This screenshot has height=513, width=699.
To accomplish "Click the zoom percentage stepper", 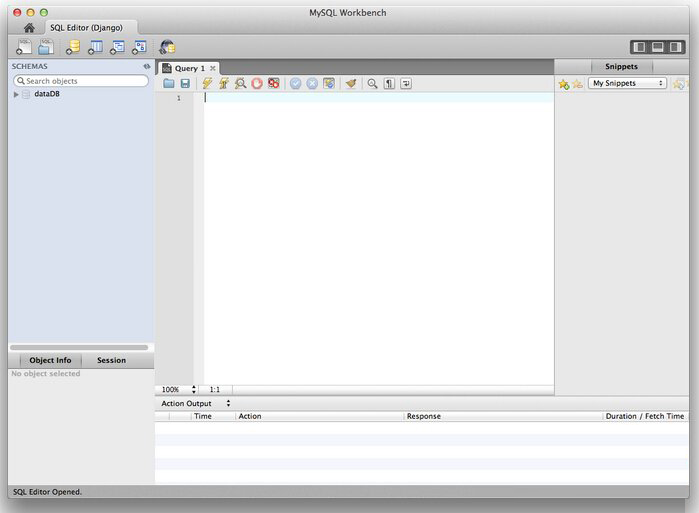I will click(194, 389).
